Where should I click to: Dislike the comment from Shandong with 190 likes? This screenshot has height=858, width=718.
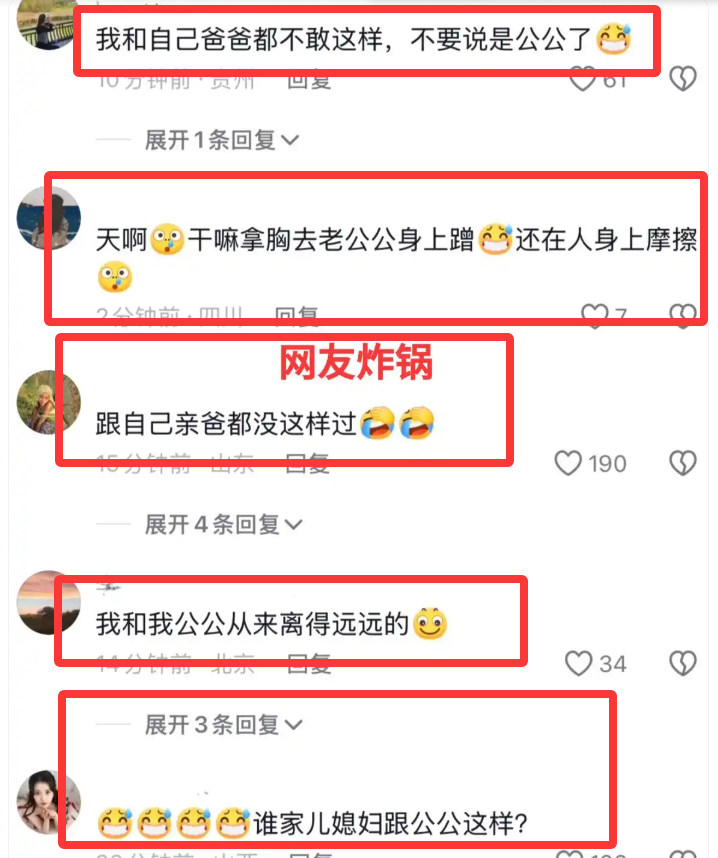click(682, 463)
